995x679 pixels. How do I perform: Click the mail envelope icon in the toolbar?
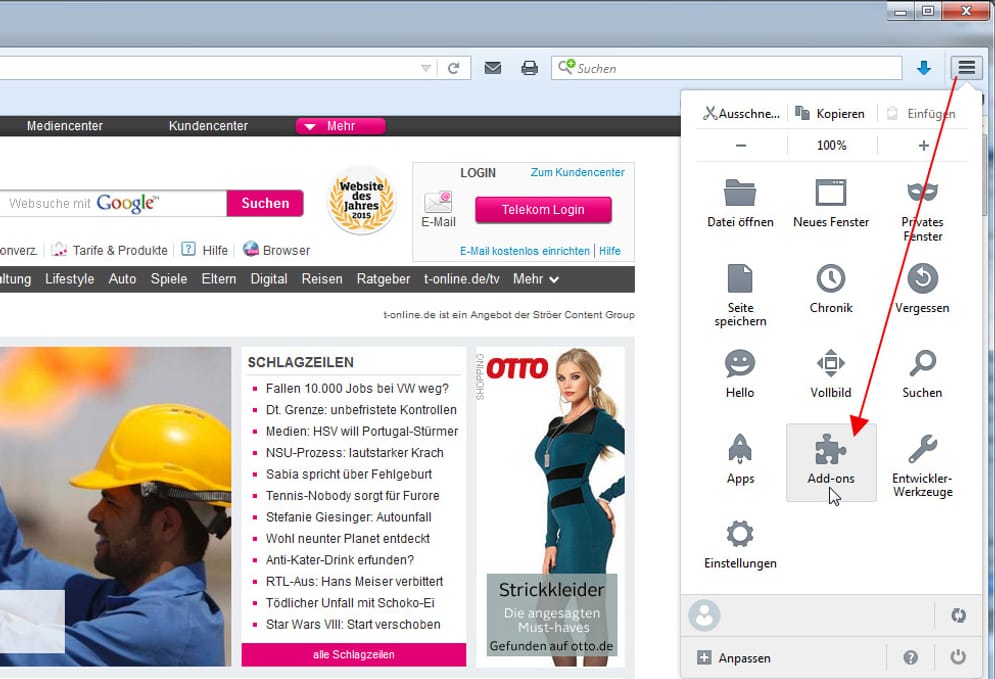492,68
